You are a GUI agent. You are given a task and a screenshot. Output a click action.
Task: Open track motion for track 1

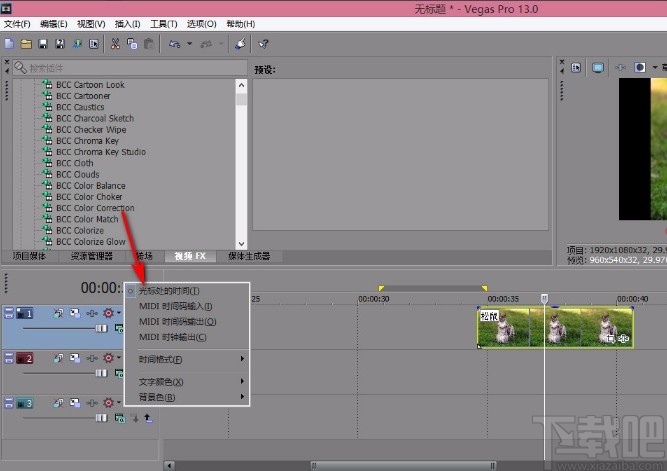click(x=75, y=314)
